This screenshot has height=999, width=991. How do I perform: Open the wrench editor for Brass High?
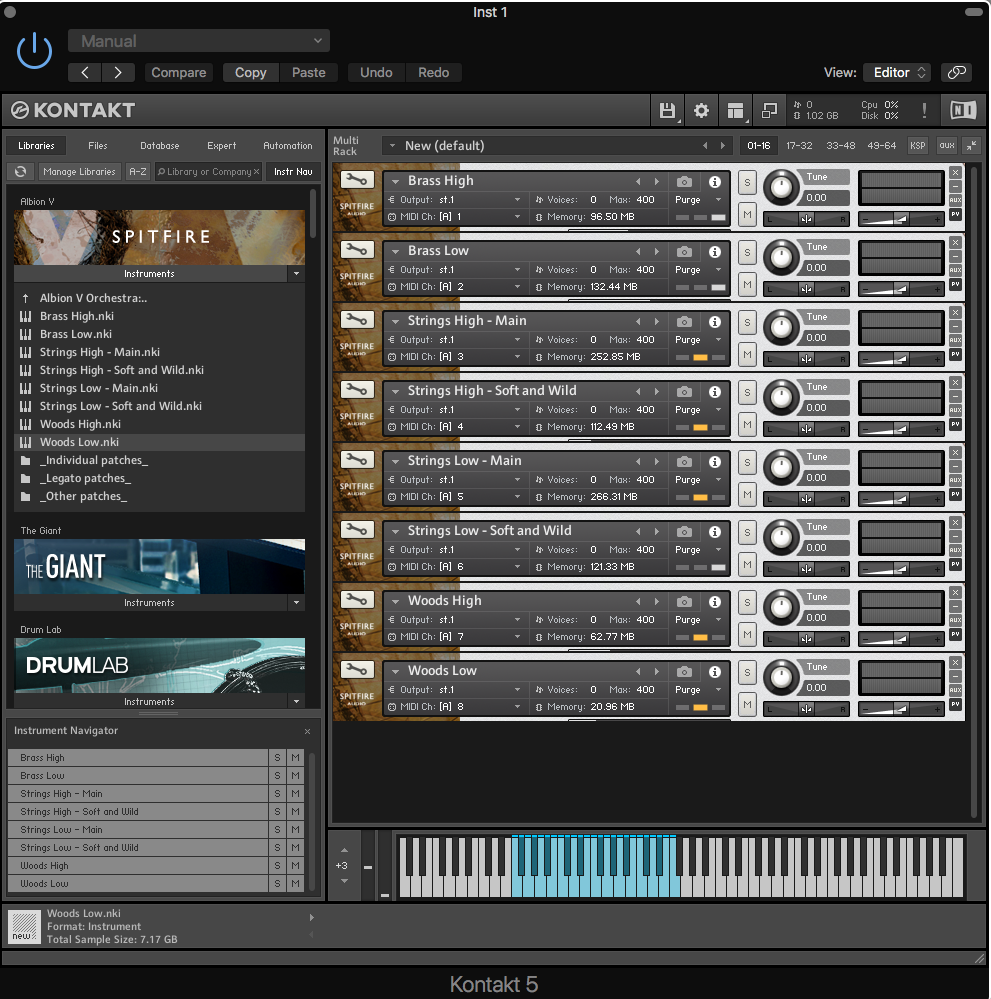click(x=357, y=180)
